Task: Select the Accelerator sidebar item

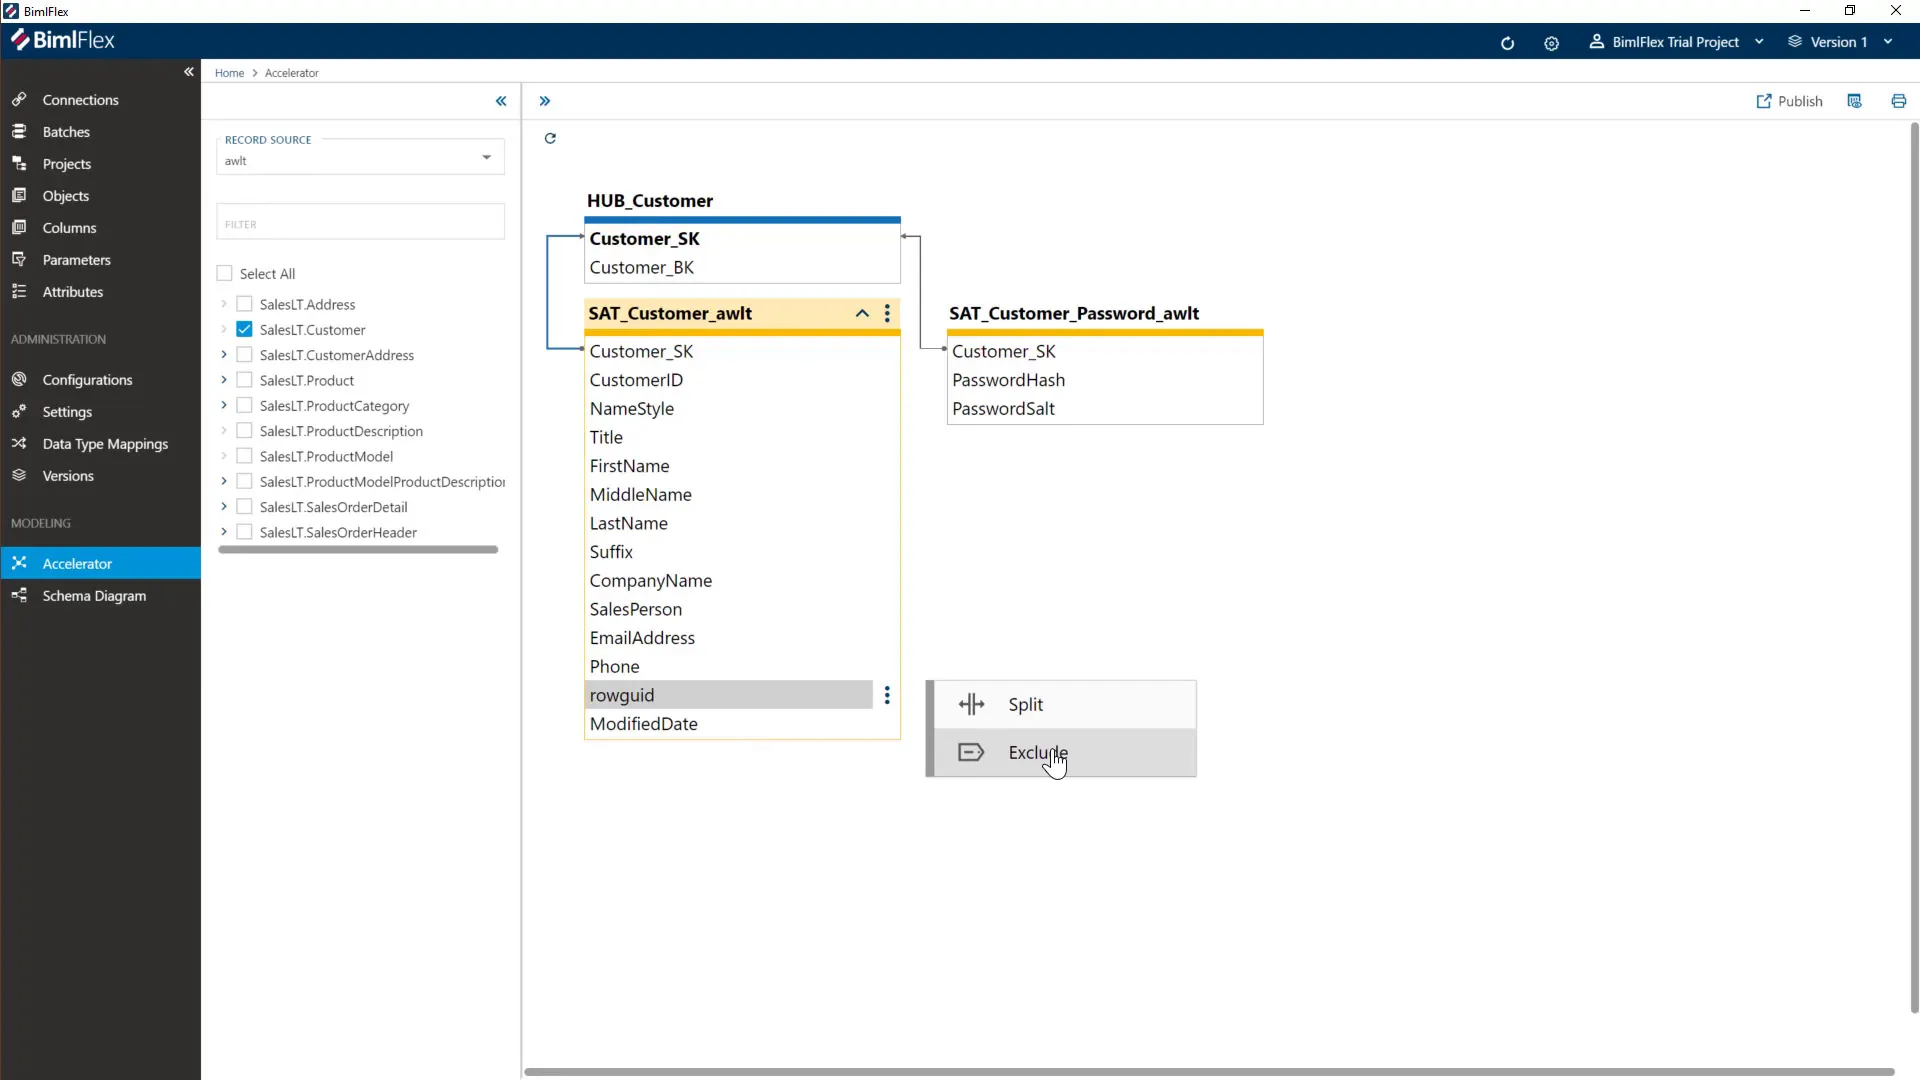Action: point(100,564)
